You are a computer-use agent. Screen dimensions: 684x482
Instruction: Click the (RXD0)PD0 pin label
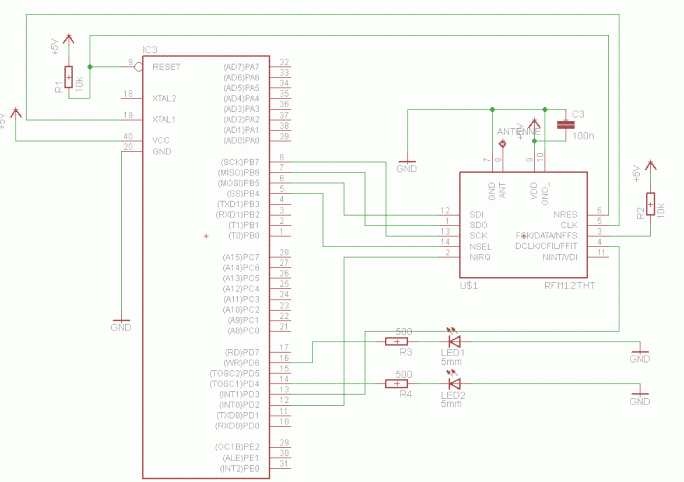tap(237, 426)
